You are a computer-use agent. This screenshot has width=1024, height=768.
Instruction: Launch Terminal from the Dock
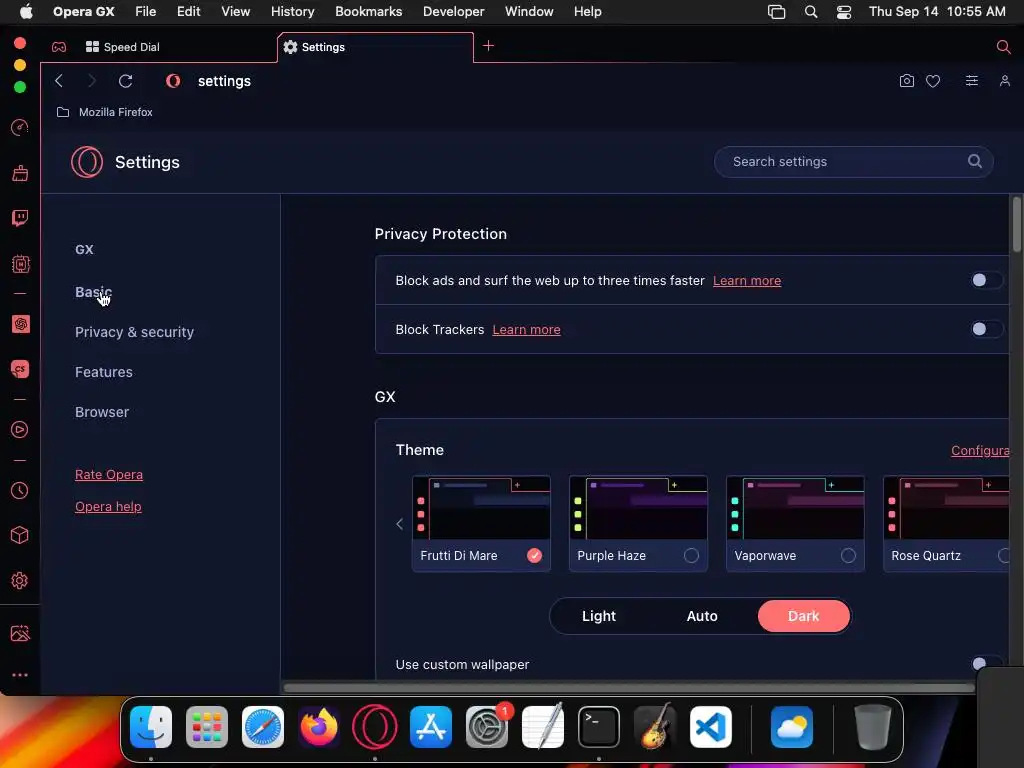pyautogui.click(x=598, y=727)
